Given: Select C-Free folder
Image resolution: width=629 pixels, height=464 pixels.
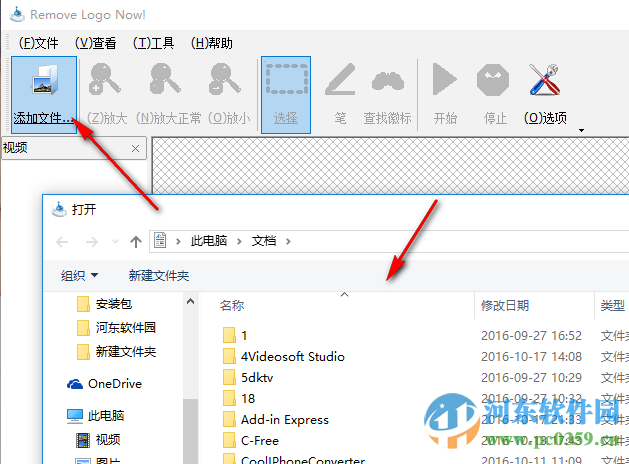Looking at the screenshot, I should coord(260,441).
